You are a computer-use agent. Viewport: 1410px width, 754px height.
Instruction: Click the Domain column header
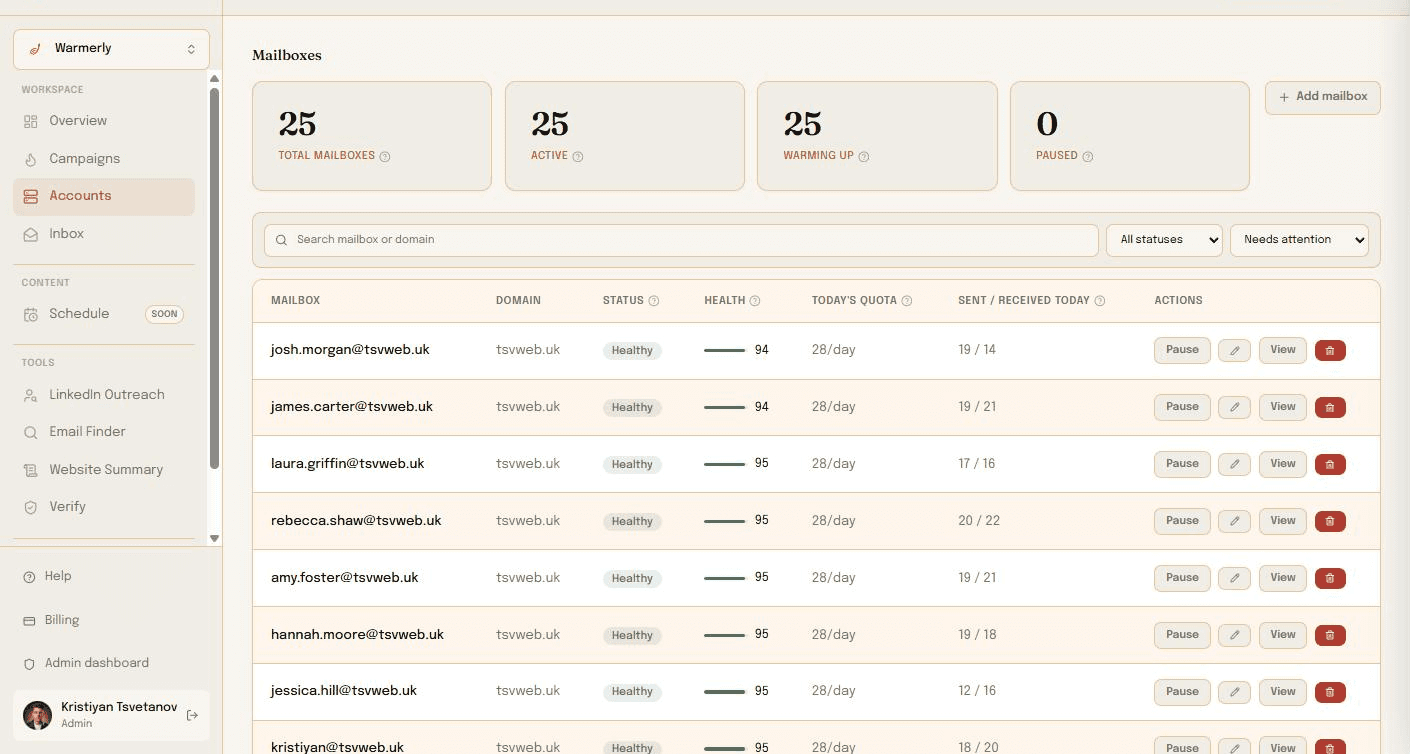(x=518, y=301)
